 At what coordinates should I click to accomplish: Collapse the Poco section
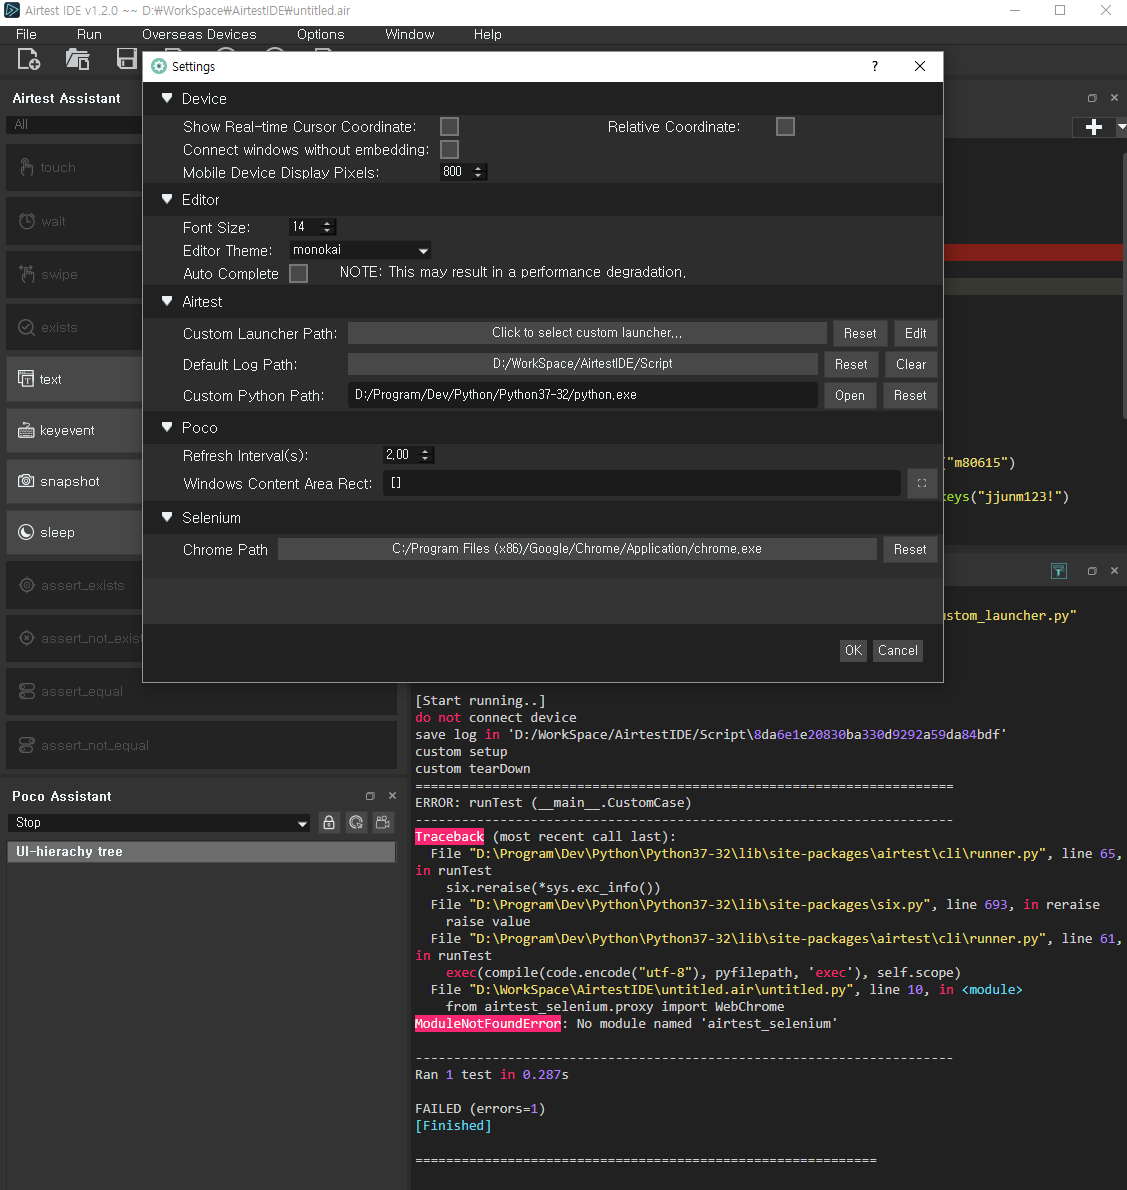click(x=167, y=427)
